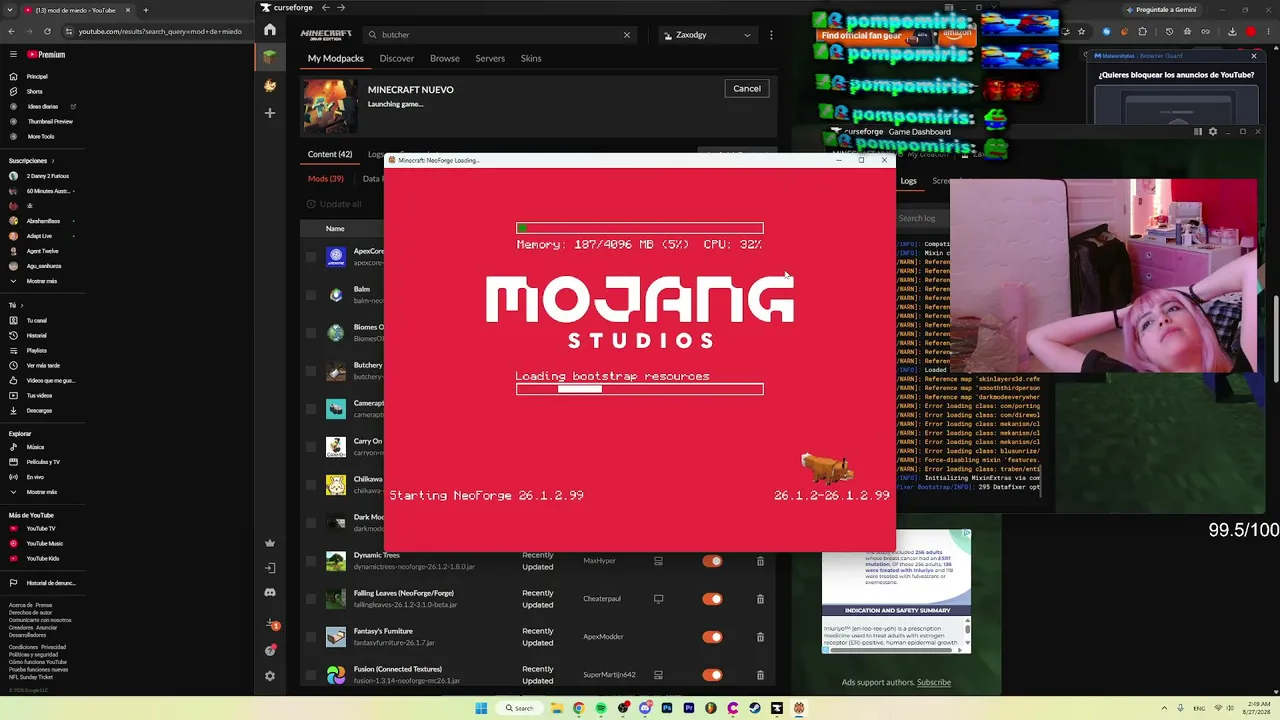
Task: Open the Browse tab in CurseForge
Action: click(445, 58)
